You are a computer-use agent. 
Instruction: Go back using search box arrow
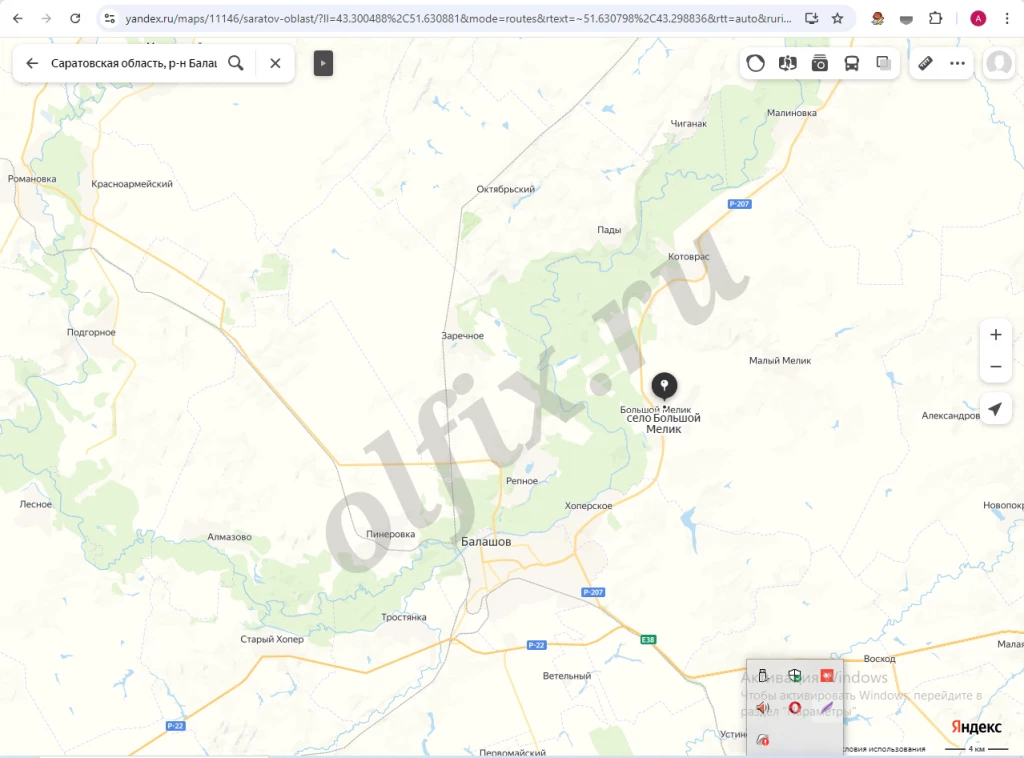tap(32, 63)
